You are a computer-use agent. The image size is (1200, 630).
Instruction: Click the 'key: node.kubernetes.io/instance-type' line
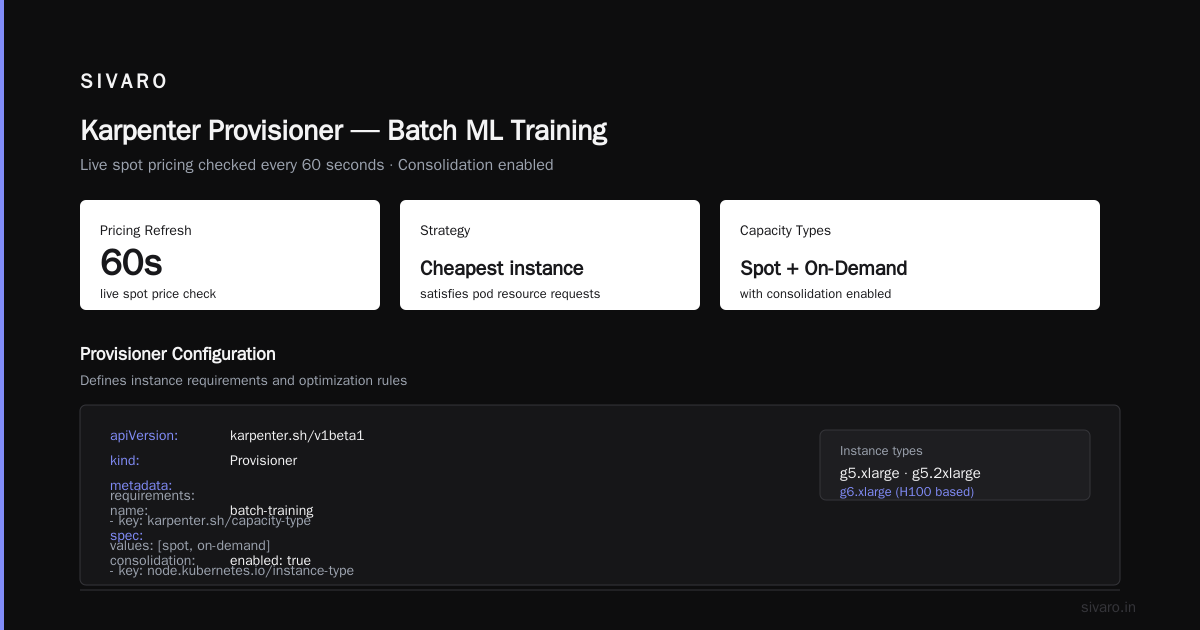click(x=232, y=571)
